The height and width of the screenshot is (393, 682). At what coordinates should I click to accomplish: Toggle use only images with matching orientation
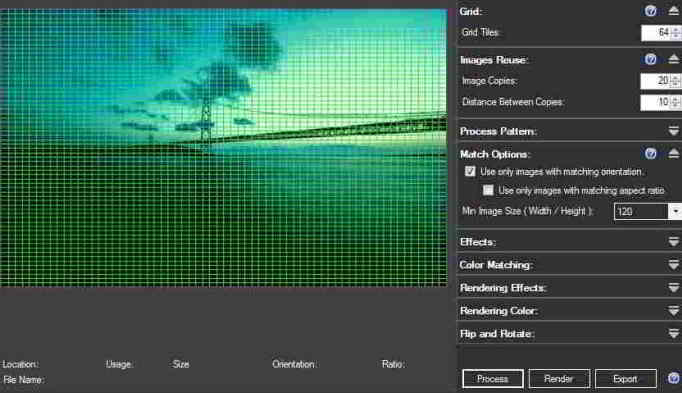coord(470,171)
